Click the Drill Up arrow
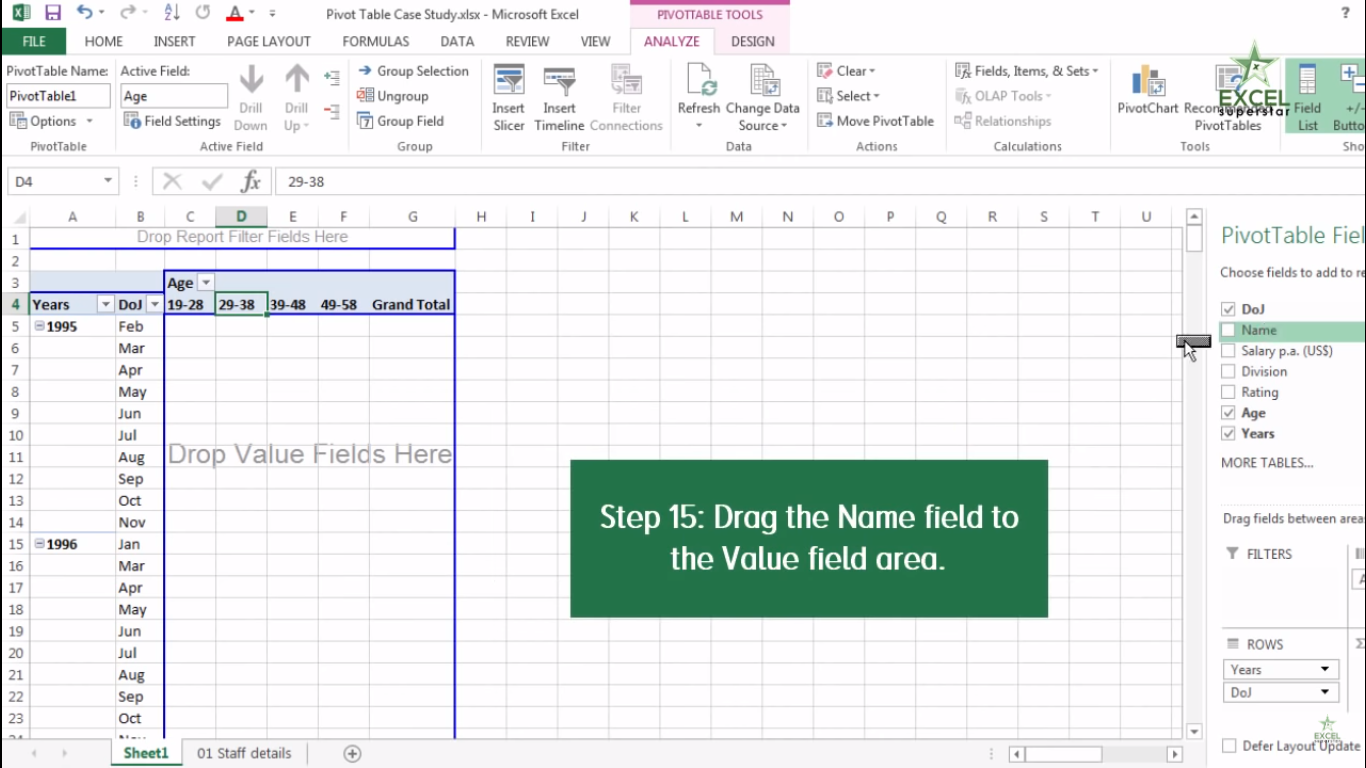The image size is (1366, 768). pyautogui.click(x=296, y=97)
